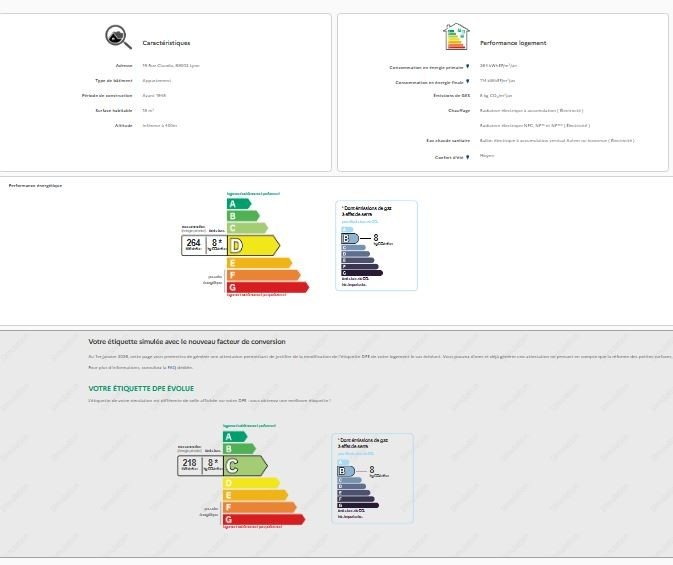Viewport: 673px width, 565px height.
Task: Click the Caractéristiques heading
Action: click(166, 43)
